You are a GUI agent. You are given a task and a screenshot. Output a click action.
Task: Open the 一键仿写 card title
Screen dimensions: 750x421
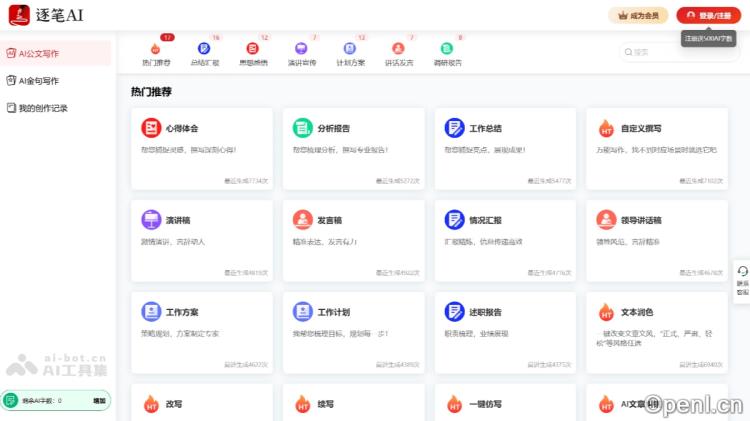[485, 404]
